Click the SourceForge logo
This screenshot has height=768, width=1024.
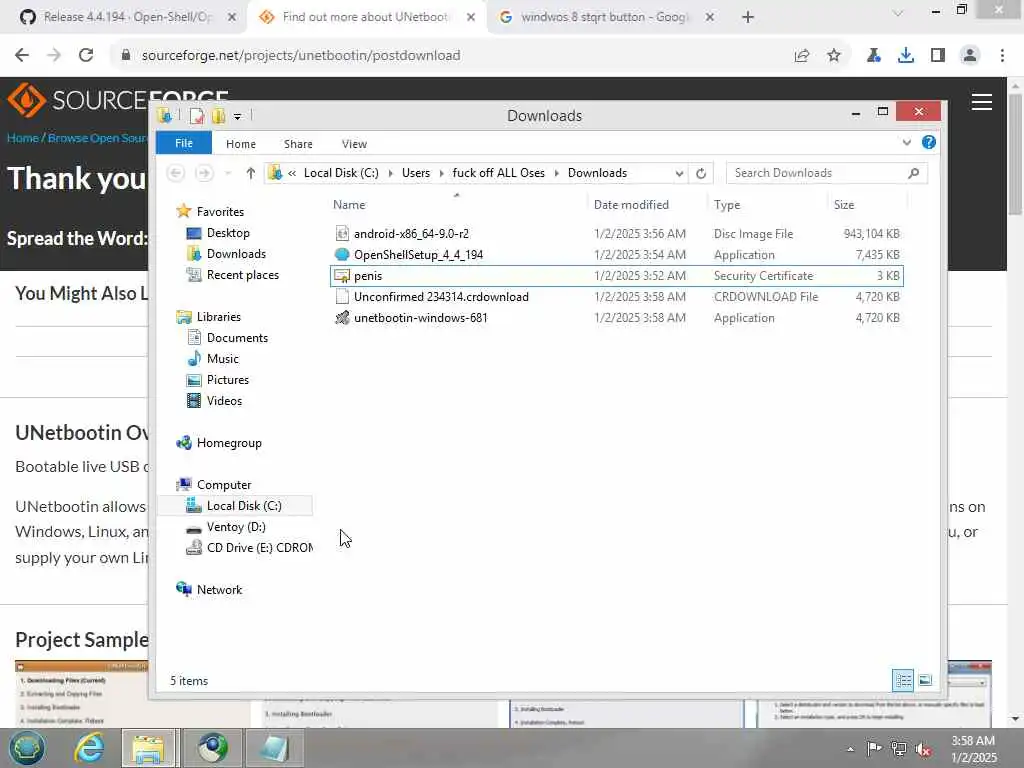pos(118,100)
